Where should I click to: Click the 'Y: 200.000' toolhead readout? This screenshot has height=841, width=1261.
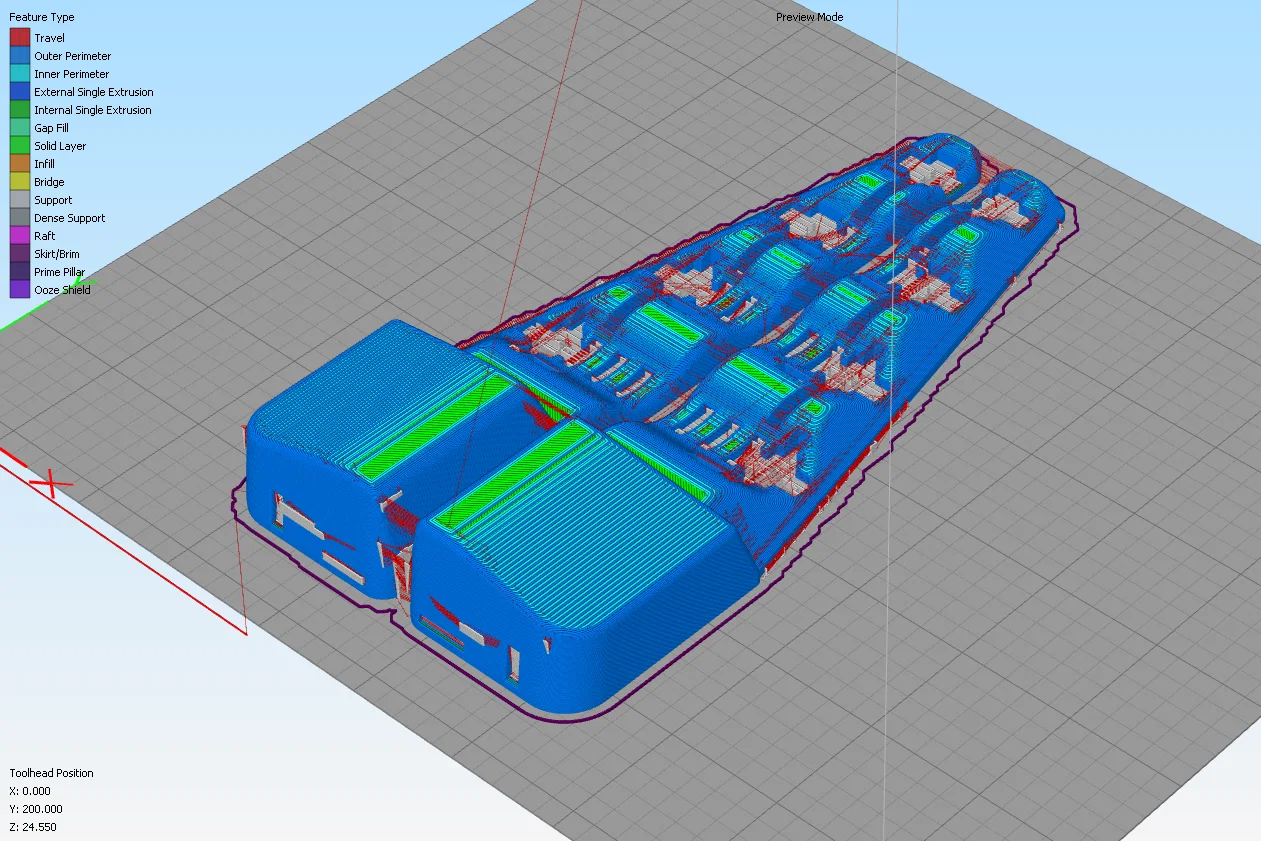(x=36, y=809)
